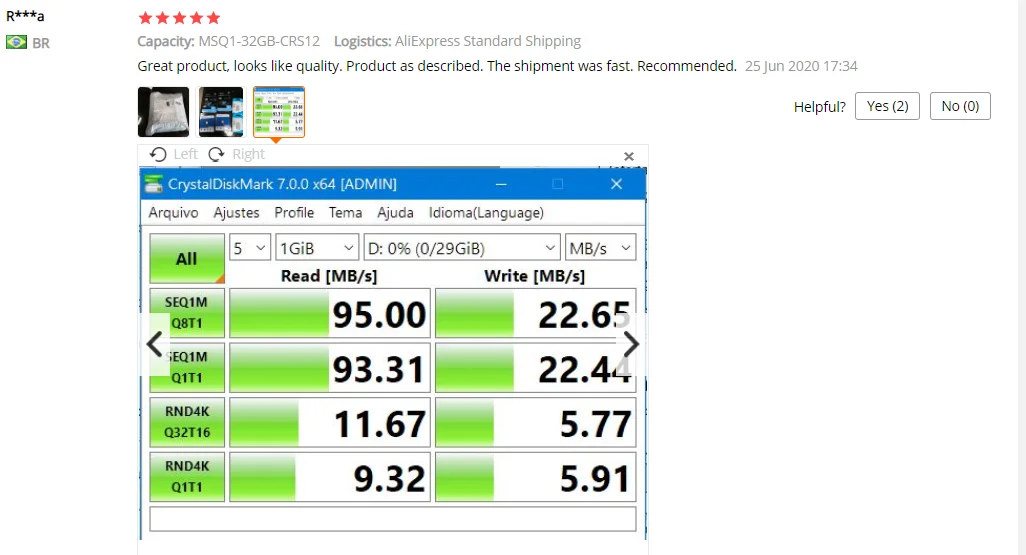Click the five-star rating
This screenshot has width=1026, height=555.
pos(179,18)
